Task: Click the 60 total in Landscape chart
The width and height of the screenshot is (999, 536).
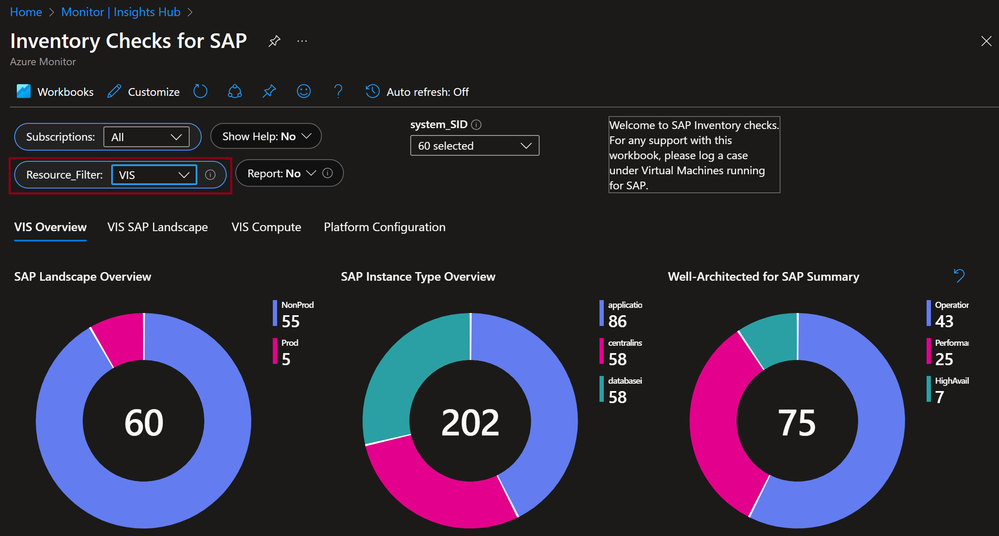Action: (143, 423)
